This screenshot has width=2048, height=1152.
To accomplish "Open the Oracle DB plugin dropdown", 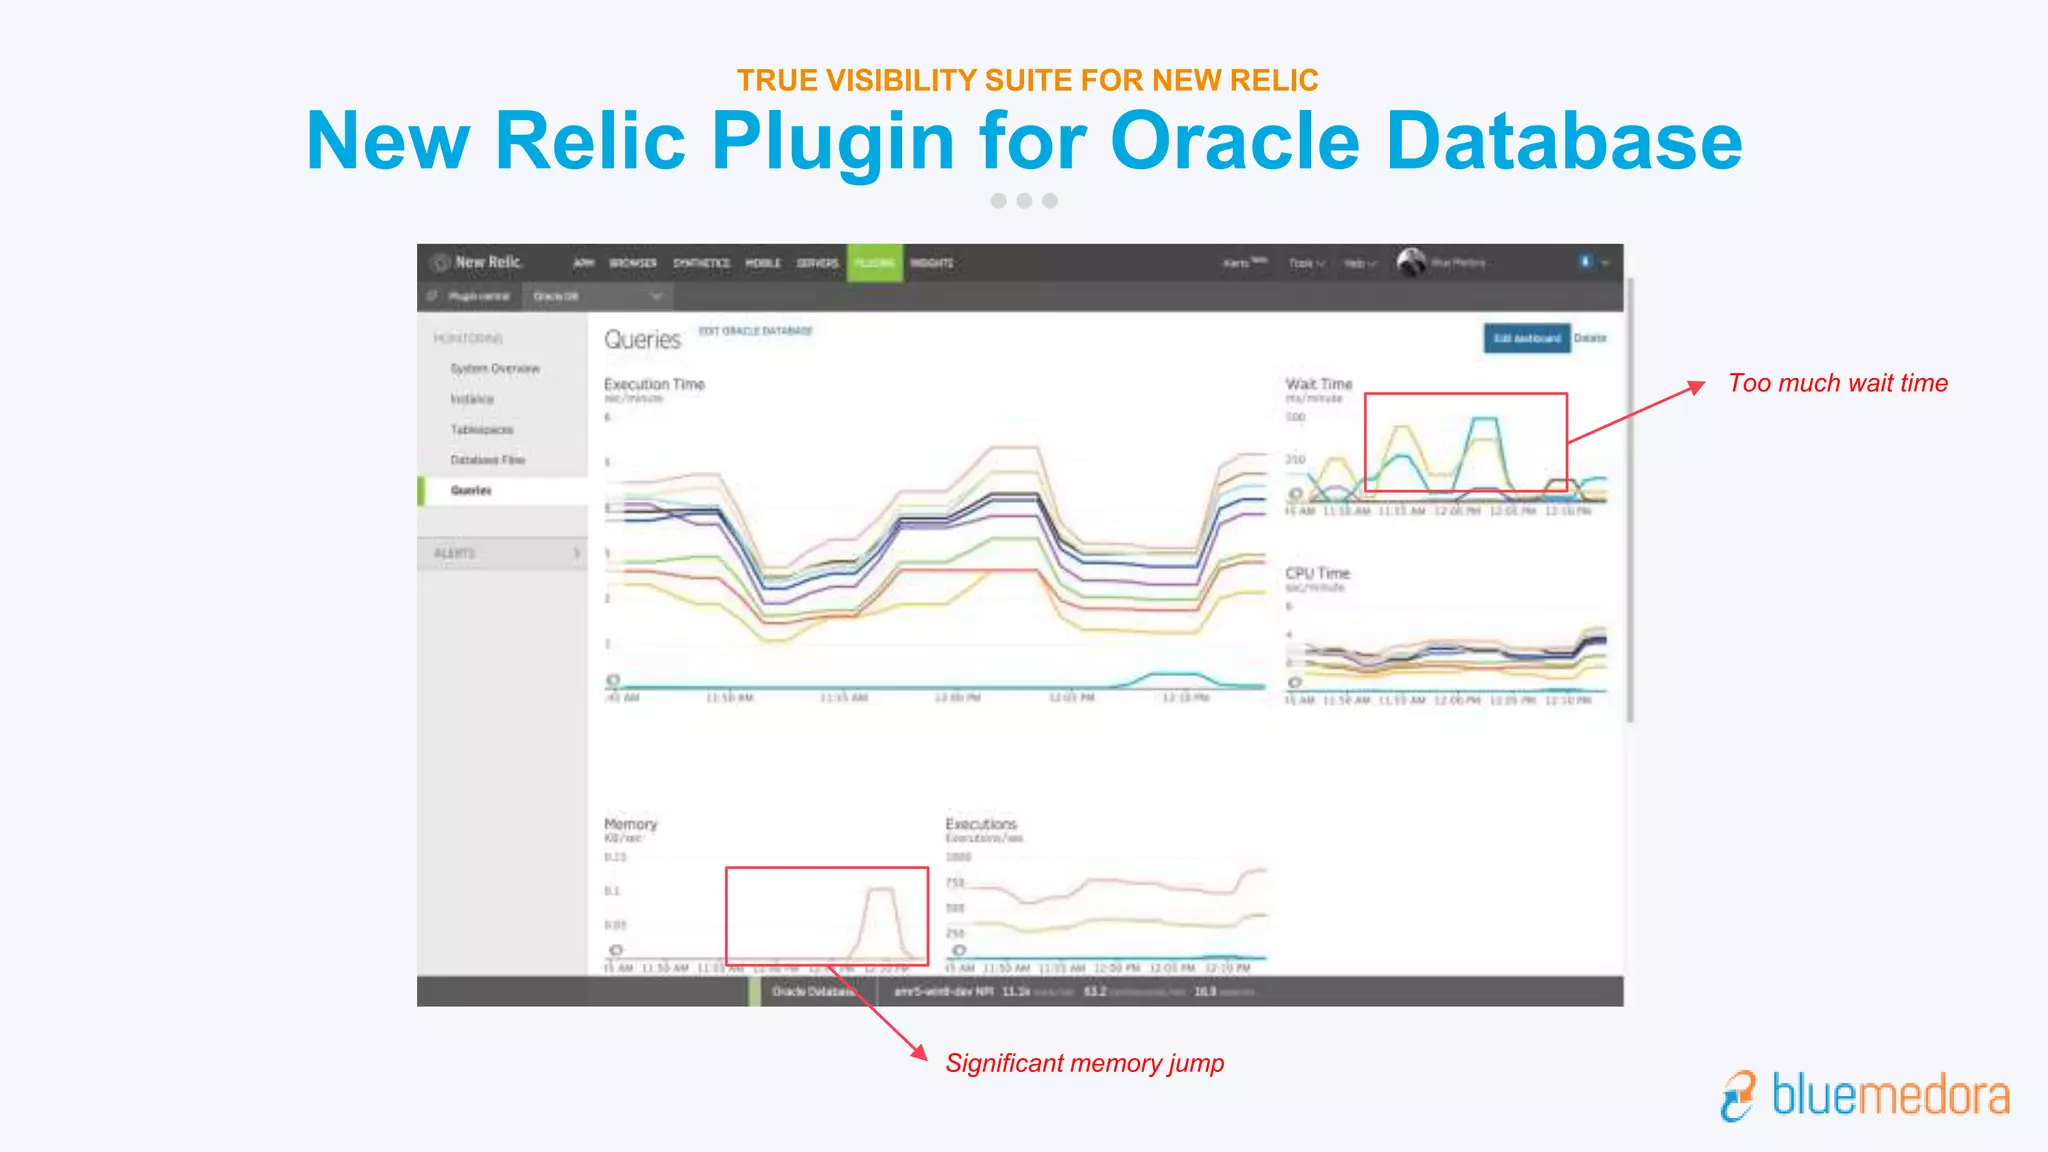I will [597, 296].
